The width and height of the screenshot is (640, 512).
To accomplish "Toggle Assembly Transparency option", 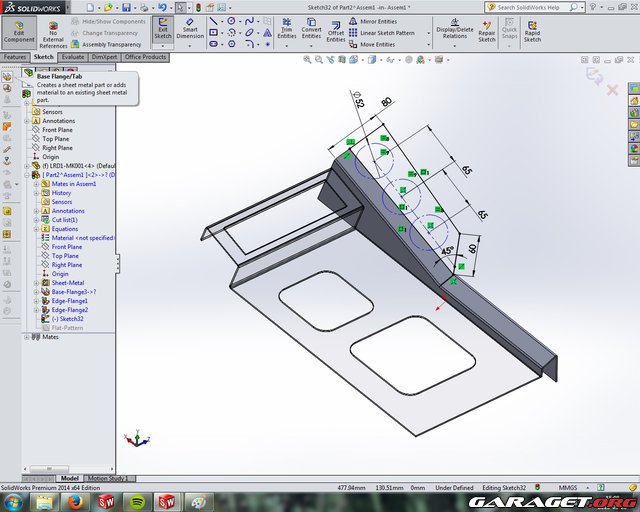I will tap(110, 45).
